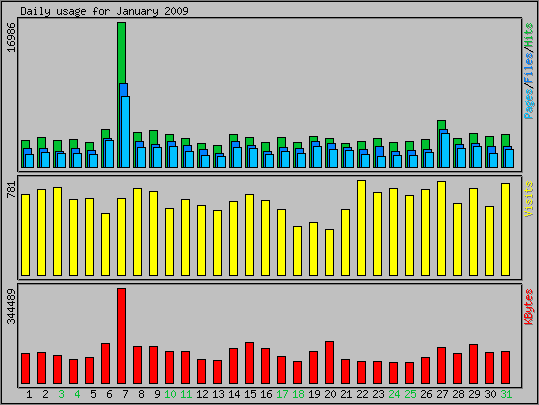Select day 21 label on the axis
The image size is (539, 405).
point(346,394)
